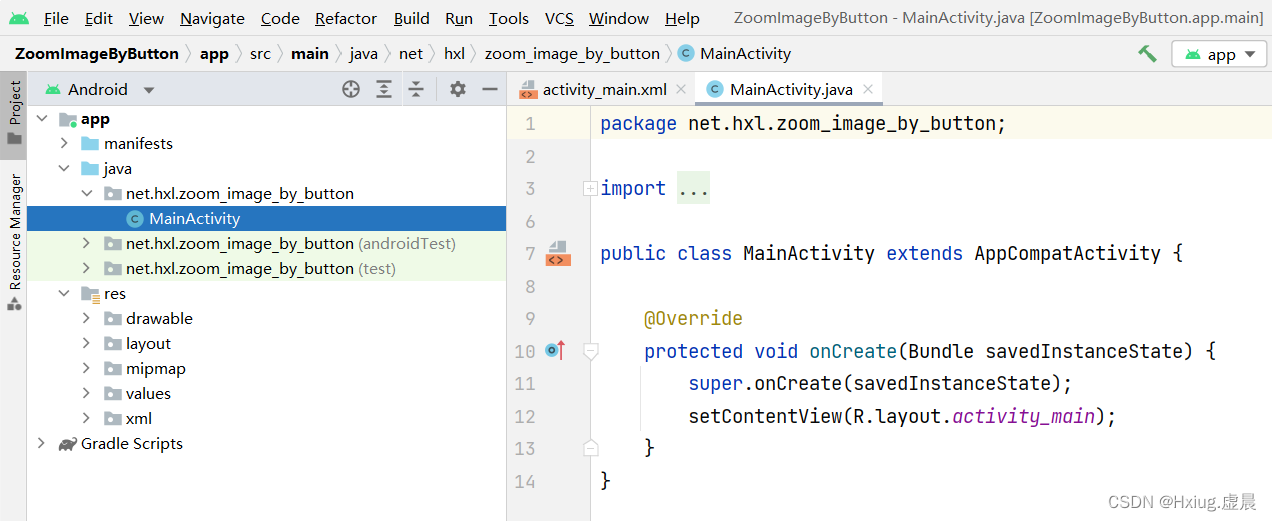Expand the values folder
Image resolution: width=1272 pixels, height=521 pixels.
86,394
